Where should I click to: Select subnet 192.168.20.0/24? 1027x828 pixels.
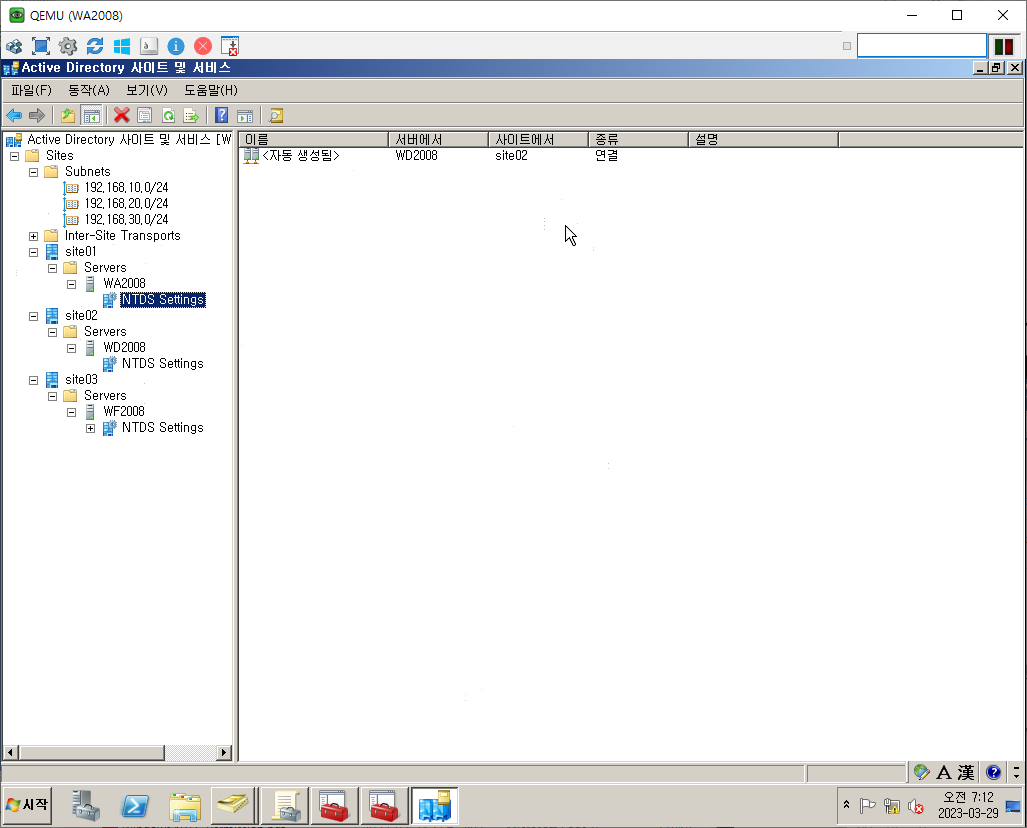(126, 204)
